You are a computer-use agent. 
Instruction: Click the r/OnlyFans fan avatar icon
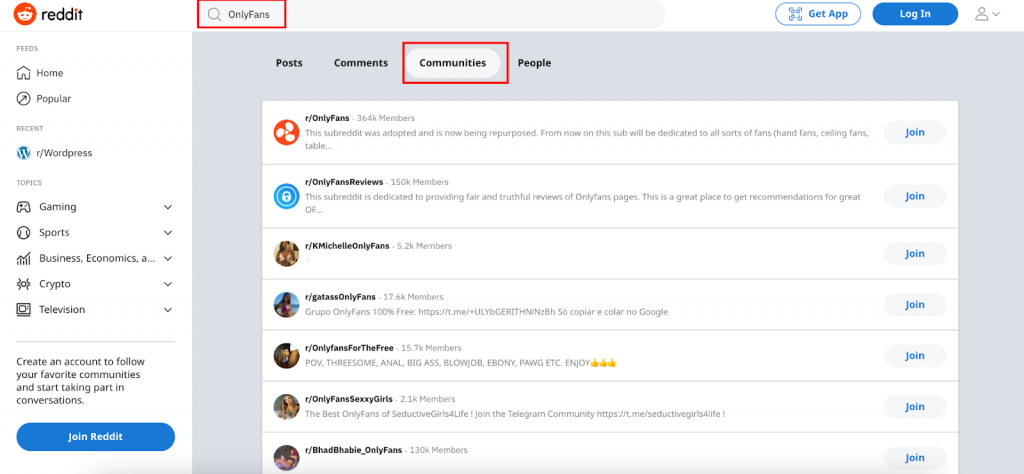pyautogui.click(x=286, y=133)
